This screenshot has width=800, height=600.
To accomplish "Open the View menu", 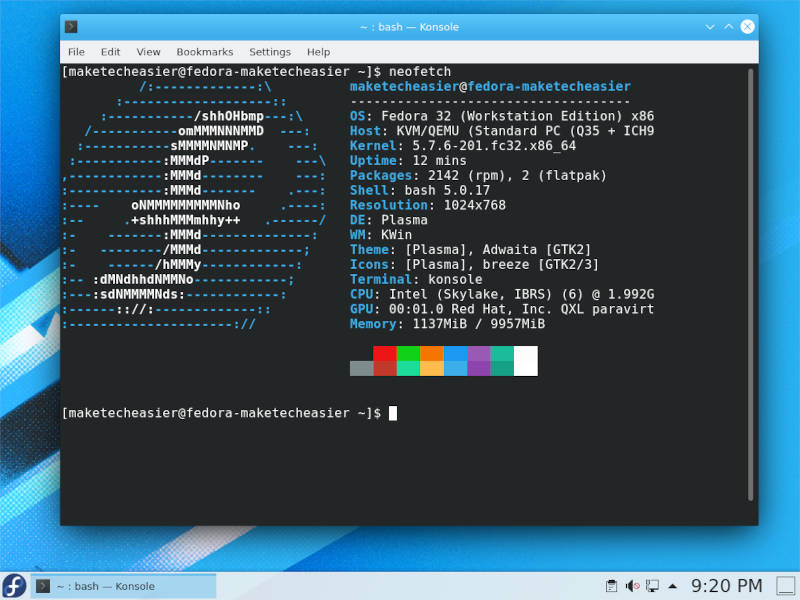I will tap(148, 51).
